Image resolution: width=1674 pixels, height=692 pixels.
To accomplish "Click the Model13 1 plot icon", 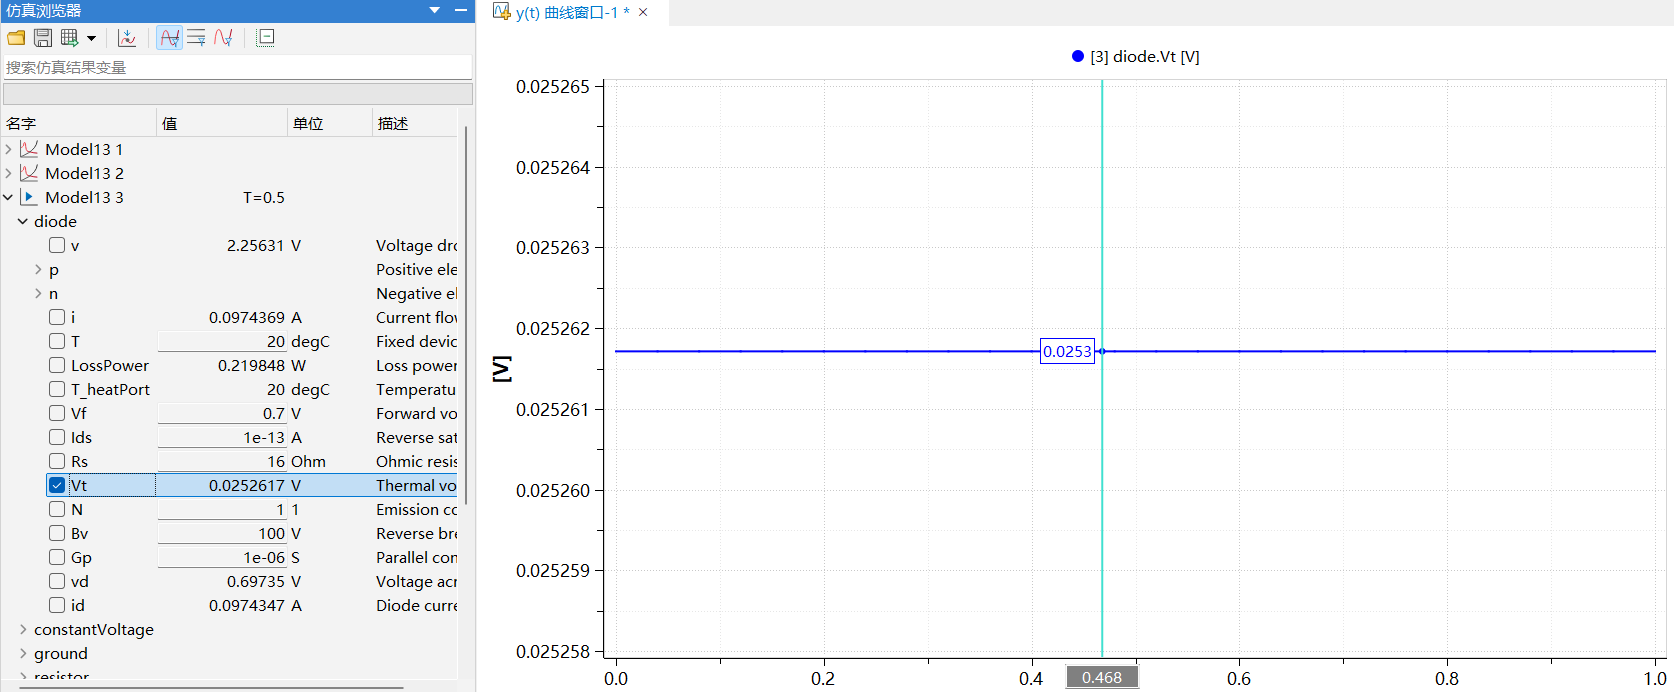I will tap(29, 149).
